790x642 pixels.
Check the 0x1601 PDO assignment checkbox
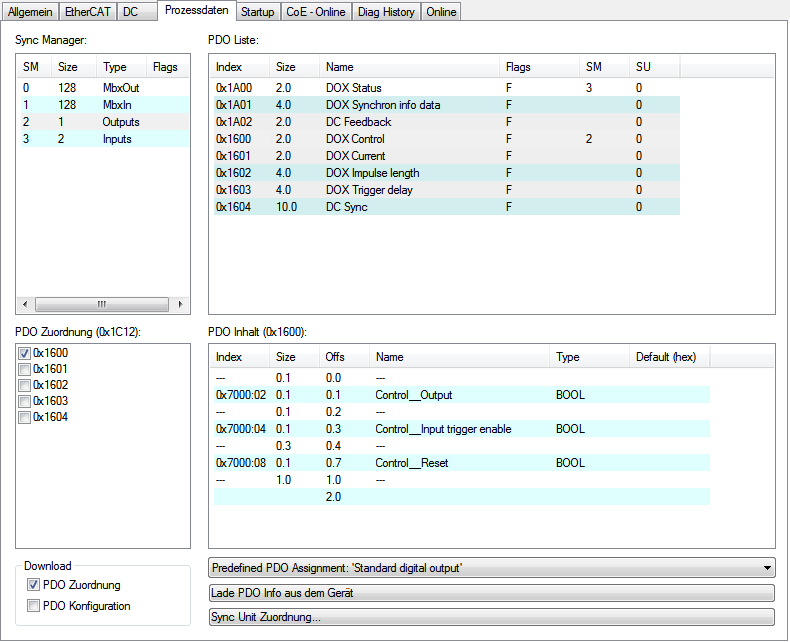coord(24,369)
